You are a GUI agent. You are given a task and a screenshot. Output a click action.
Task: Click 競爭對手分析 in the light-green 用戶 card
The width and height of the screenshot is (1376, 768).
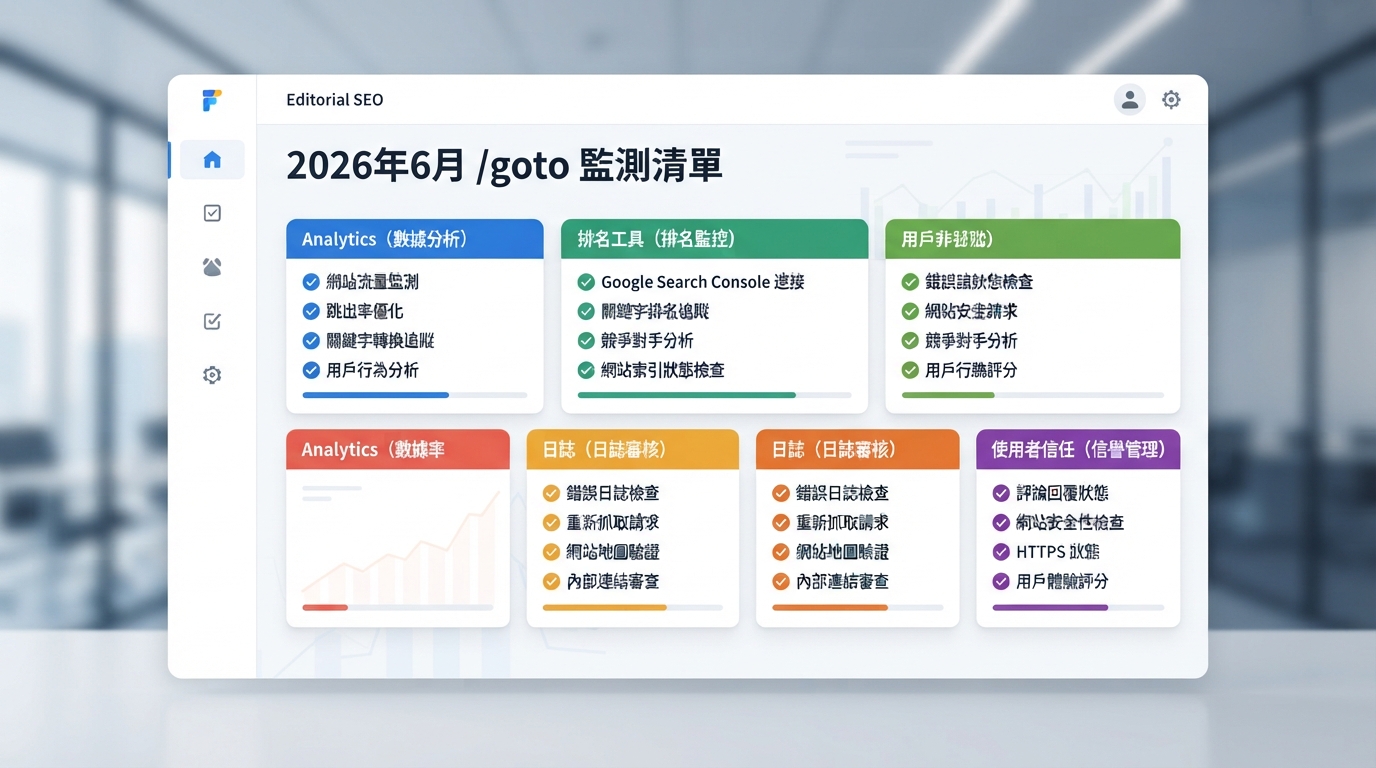point(971,340)
